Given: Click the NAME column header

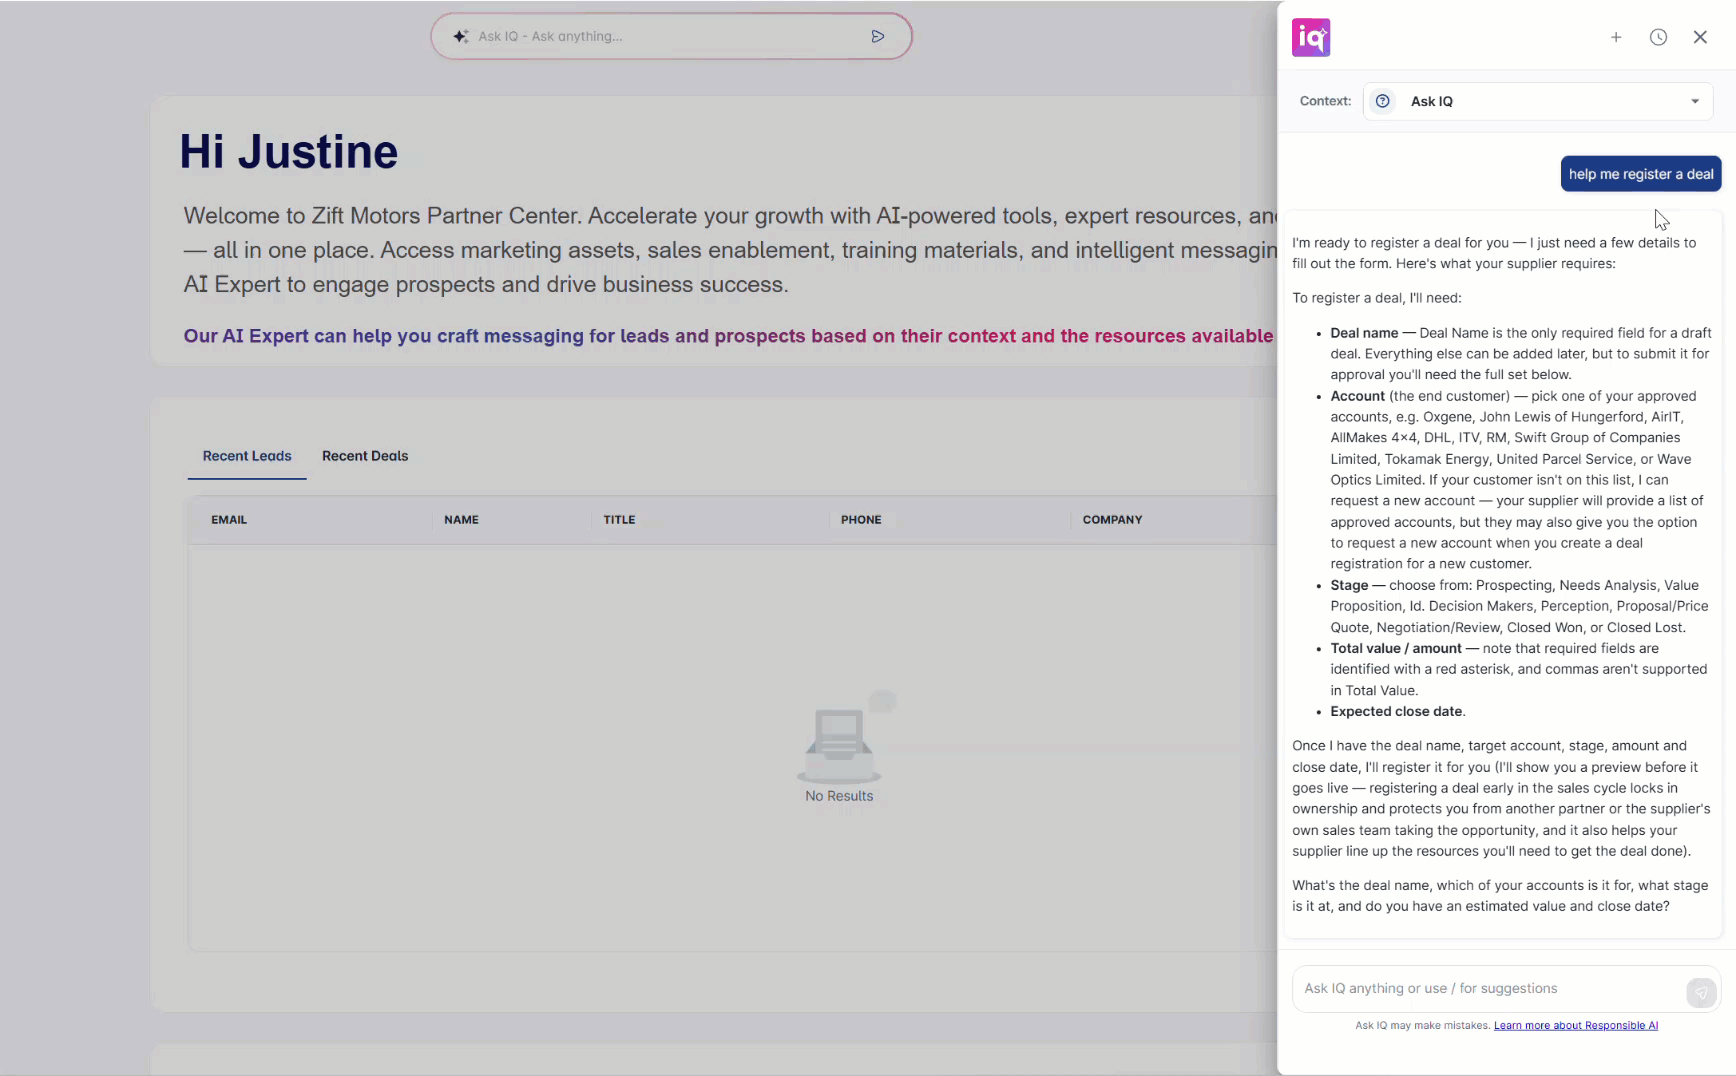Looking at the screenshot, I should 461,520.
